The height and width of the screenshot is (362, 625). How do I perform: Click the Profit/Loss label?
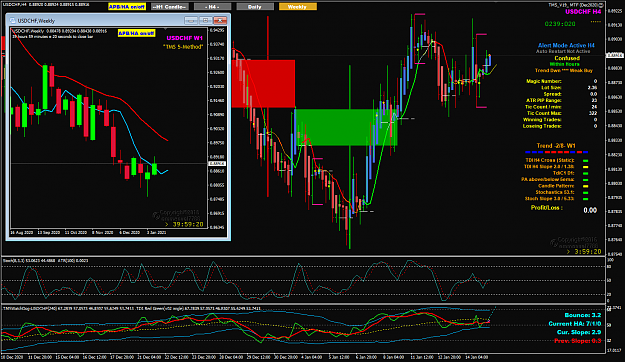(546, 208)
